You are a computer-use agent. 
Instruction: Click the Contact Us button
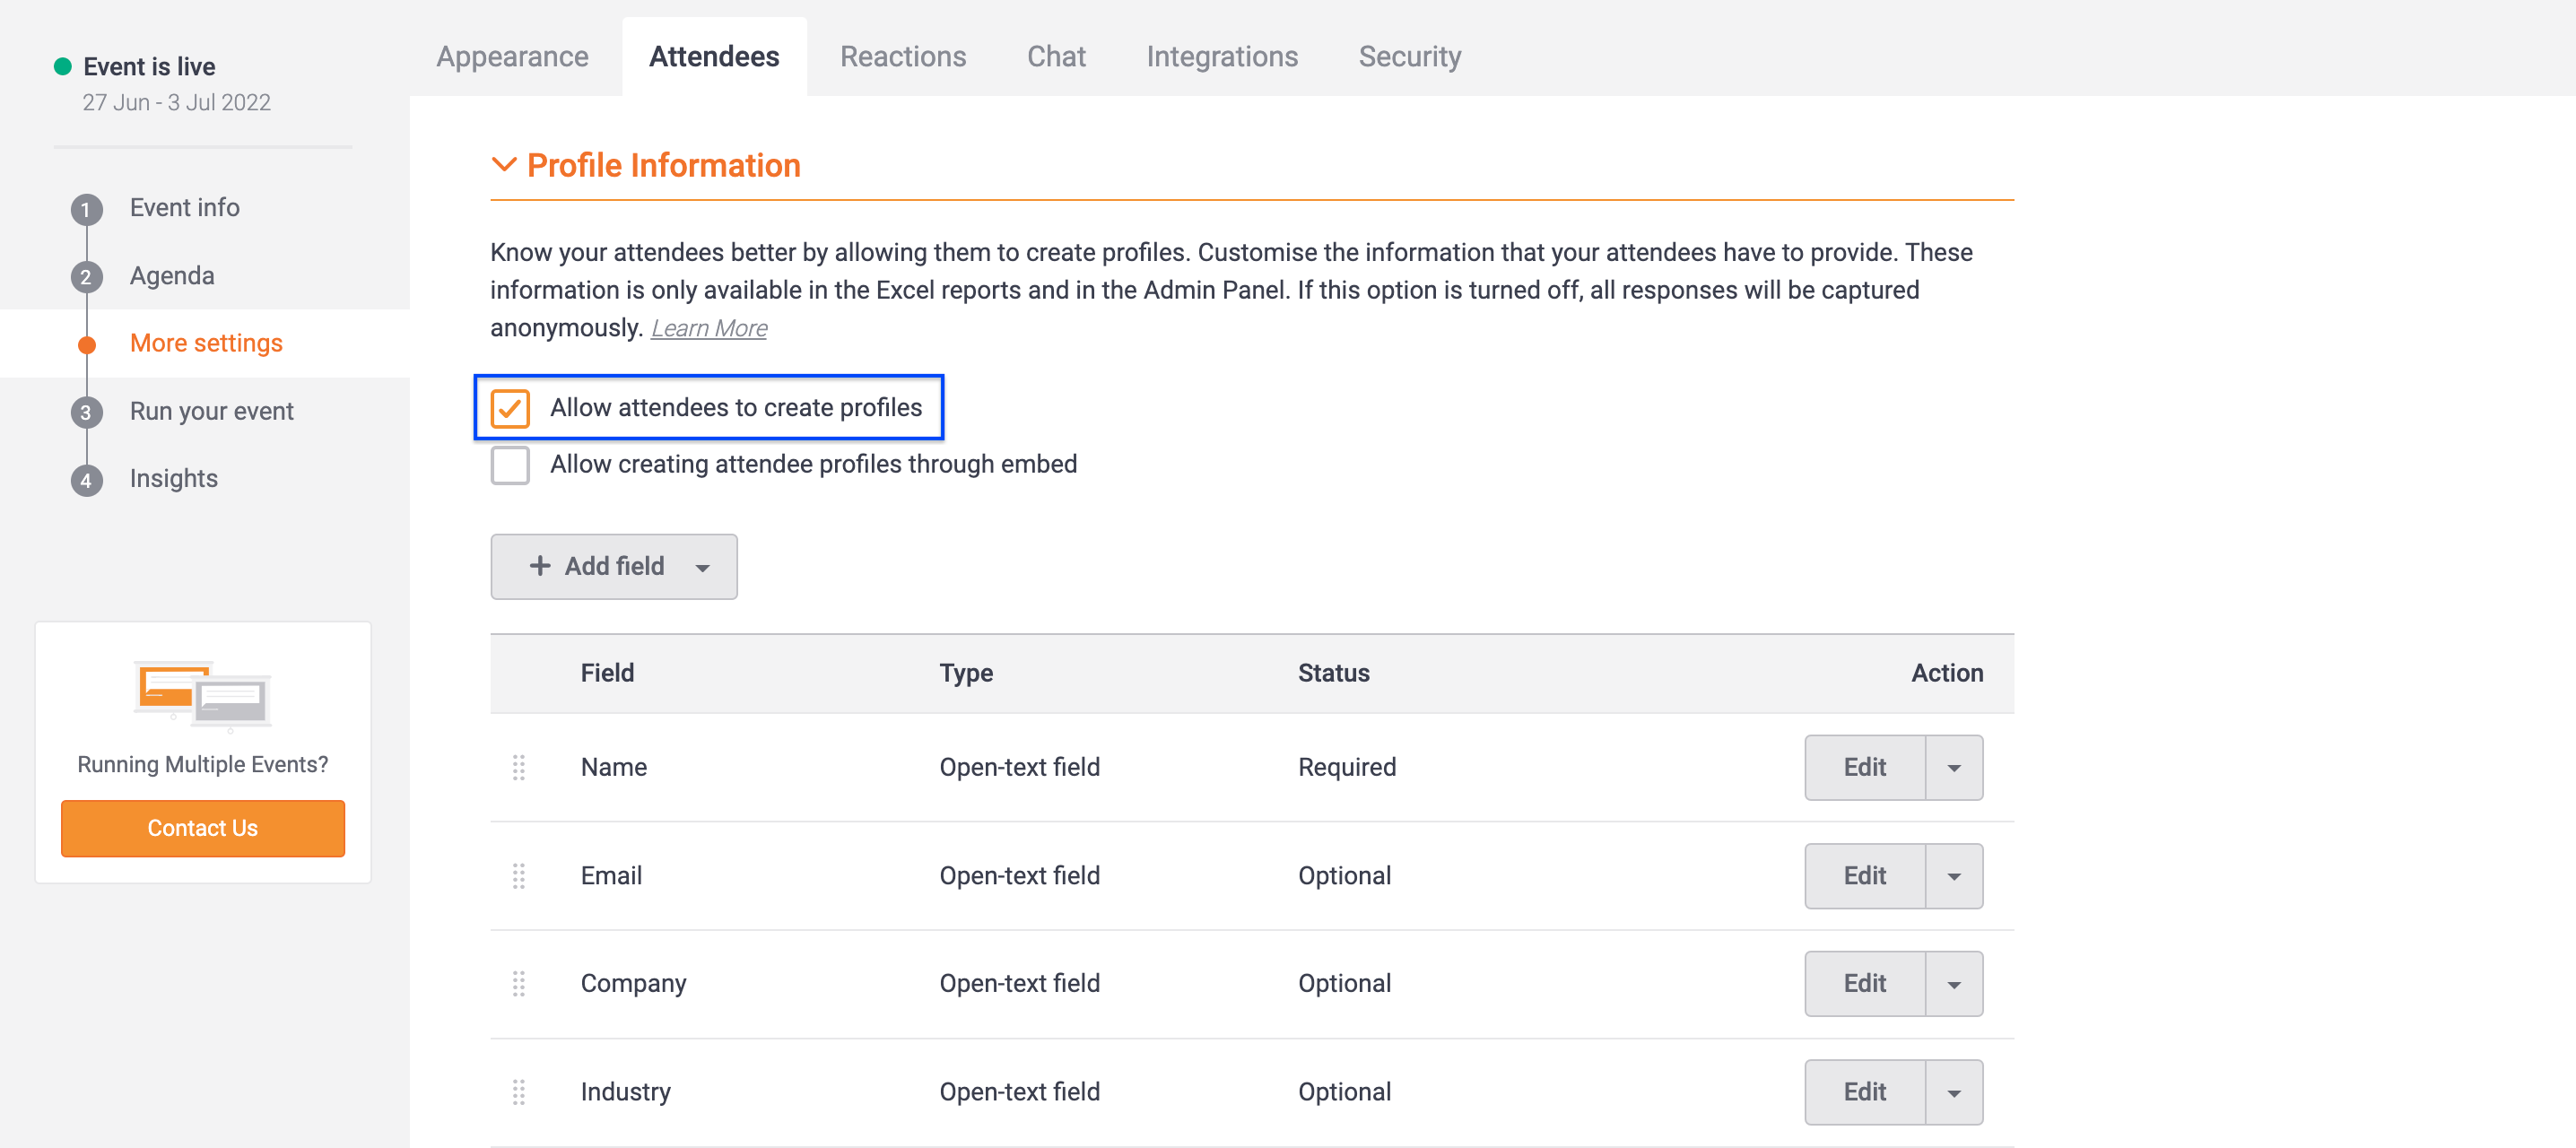pyautogui.click(x=203, y=828)
